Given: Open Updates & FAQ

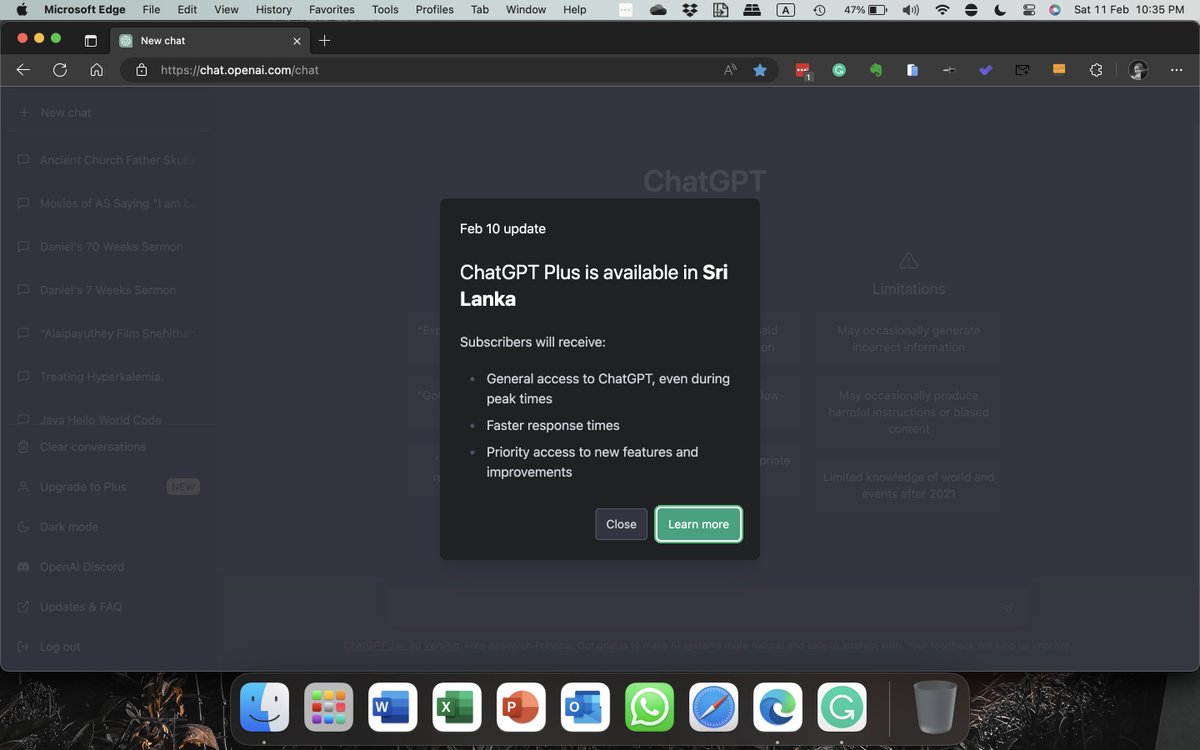Looking at the screenshot, I should click(108, 607).
